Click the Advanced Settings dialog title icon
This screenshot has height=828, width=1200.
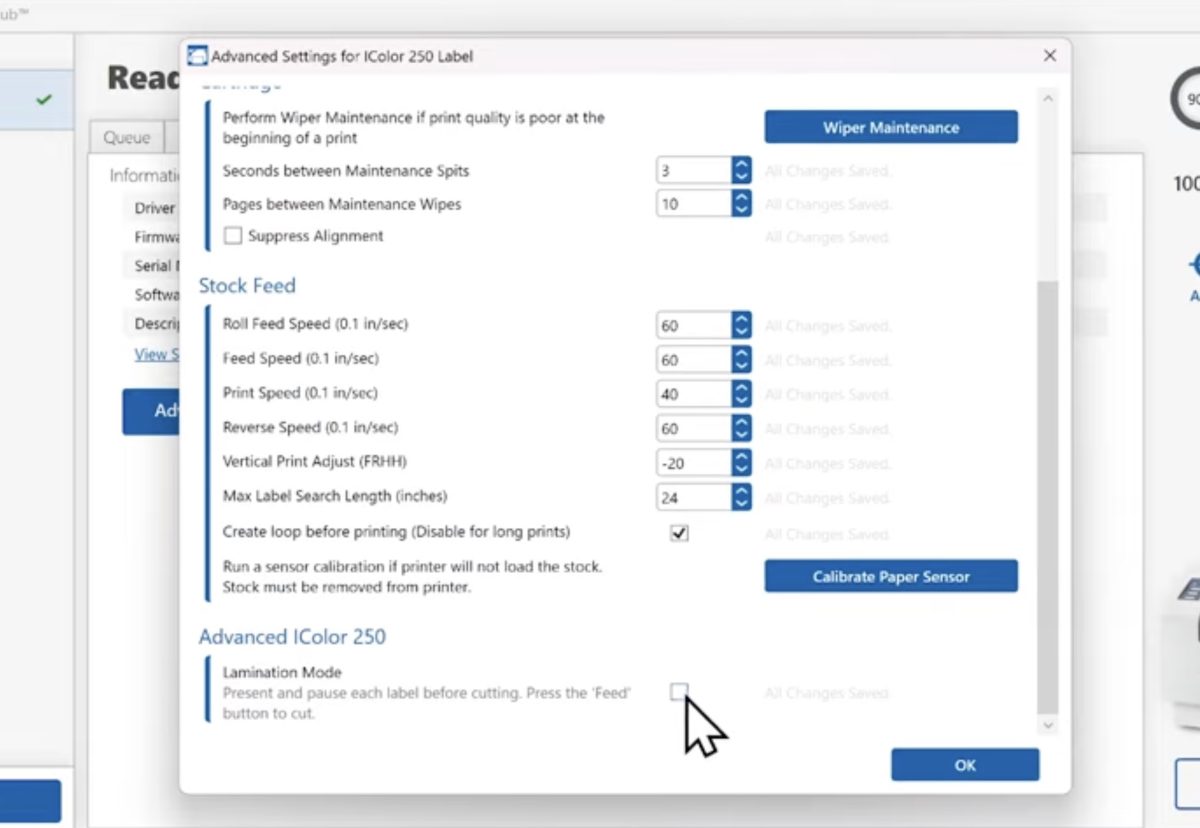click(x=197, y=56)
